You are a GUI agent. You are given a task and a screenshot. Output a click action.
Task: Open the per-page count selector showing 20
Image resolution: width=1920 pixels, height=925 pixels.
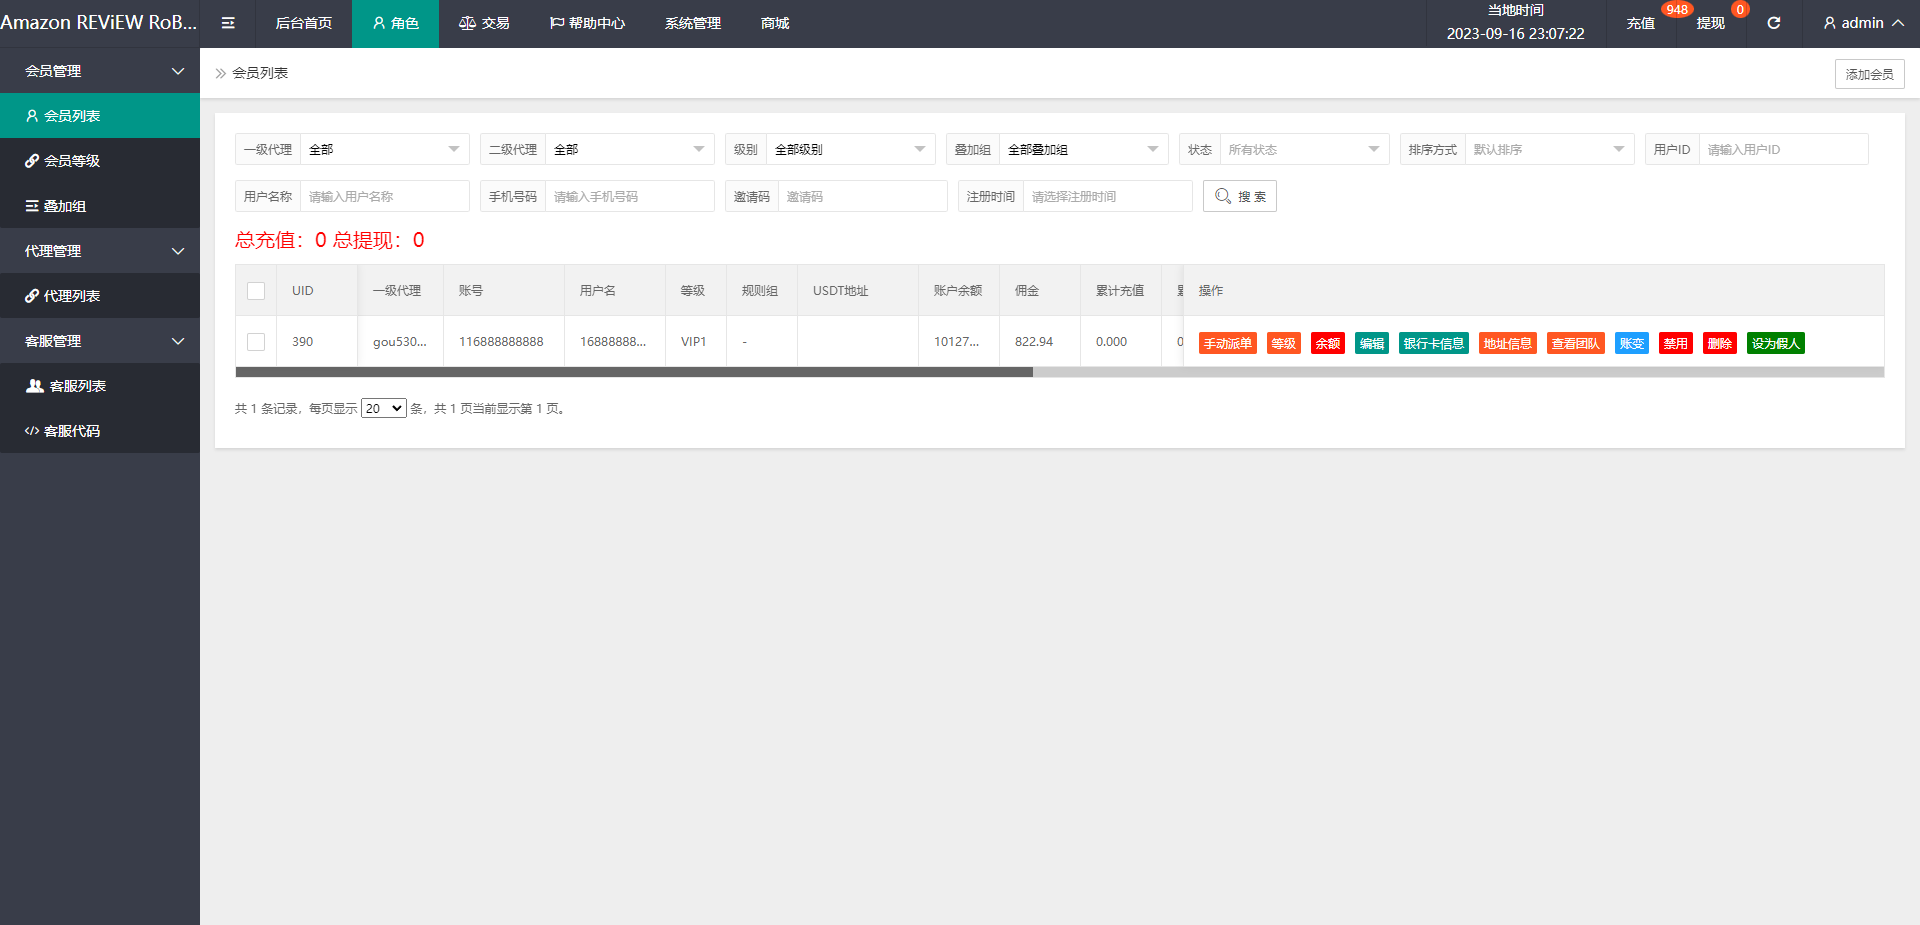[383, 408]
